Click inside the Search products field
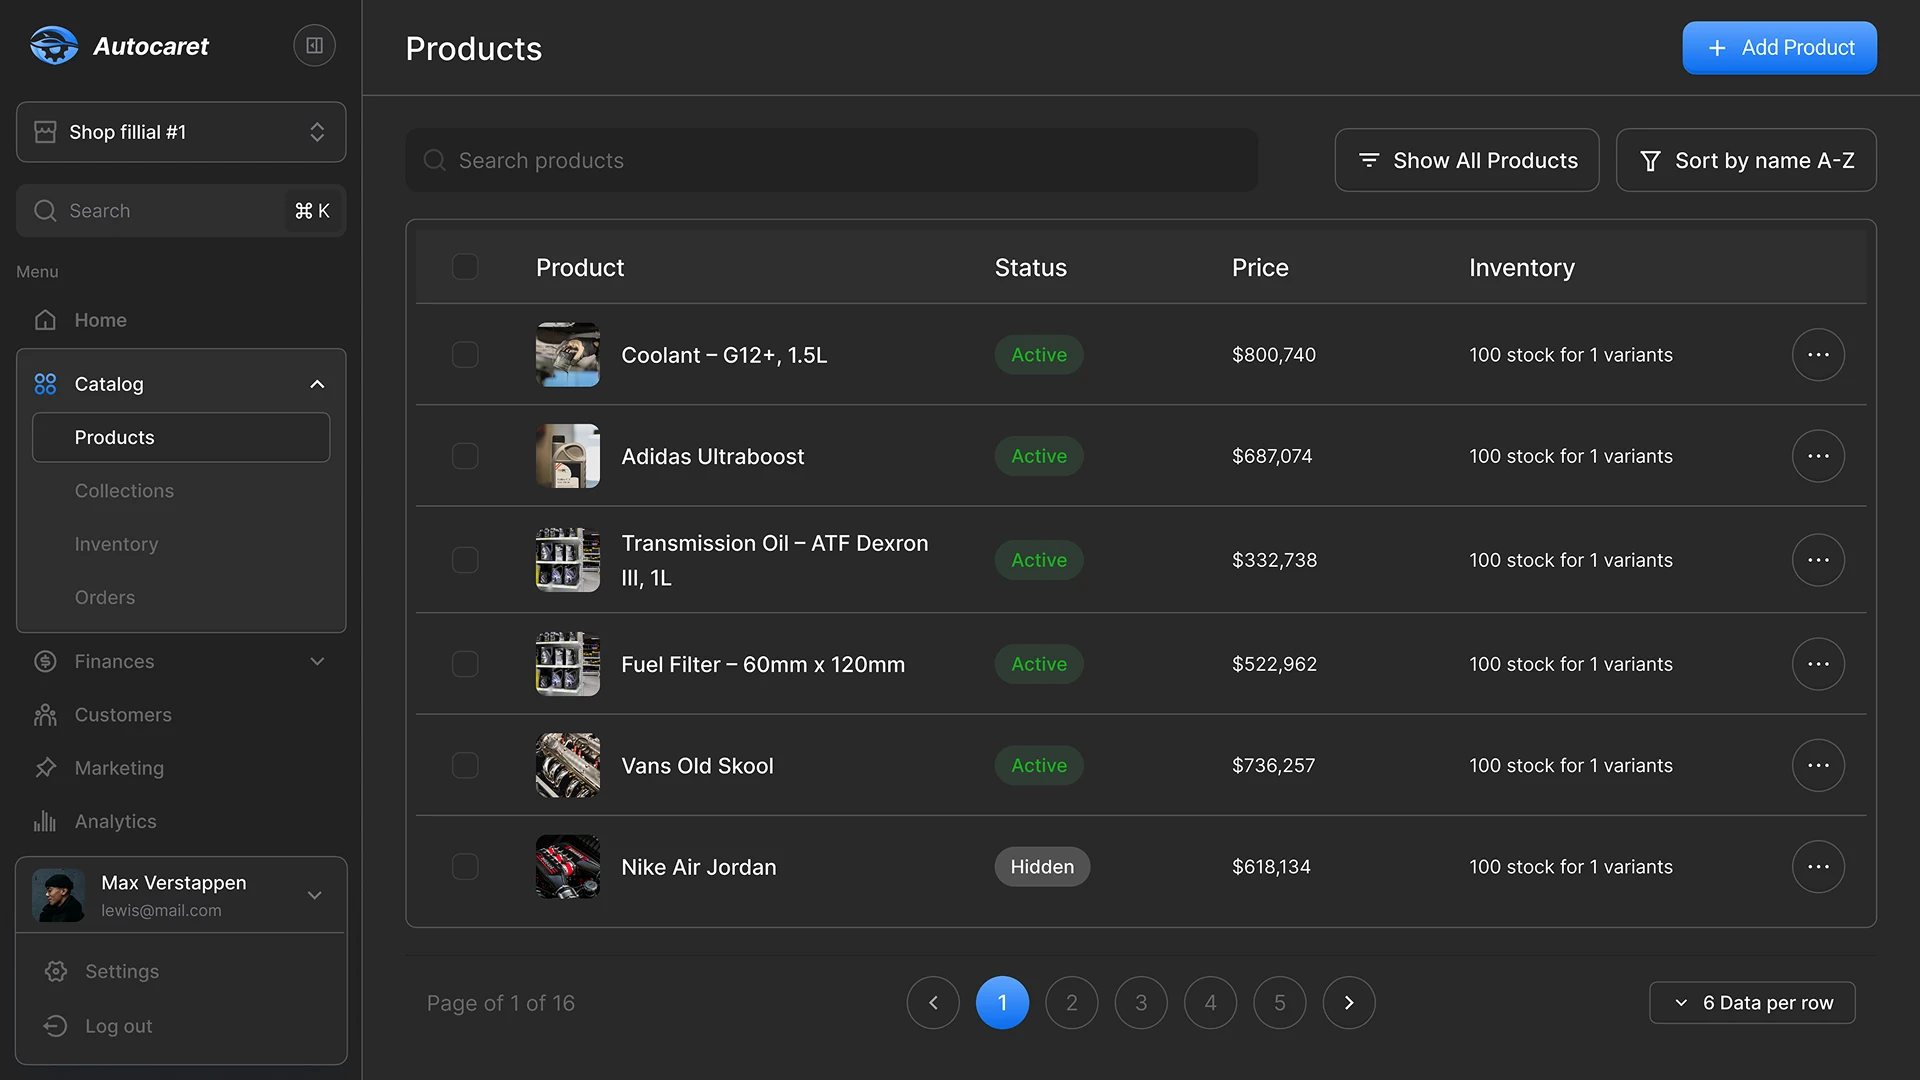The width and height of the screenshot is (1920, 1080). tap(830, 160)
